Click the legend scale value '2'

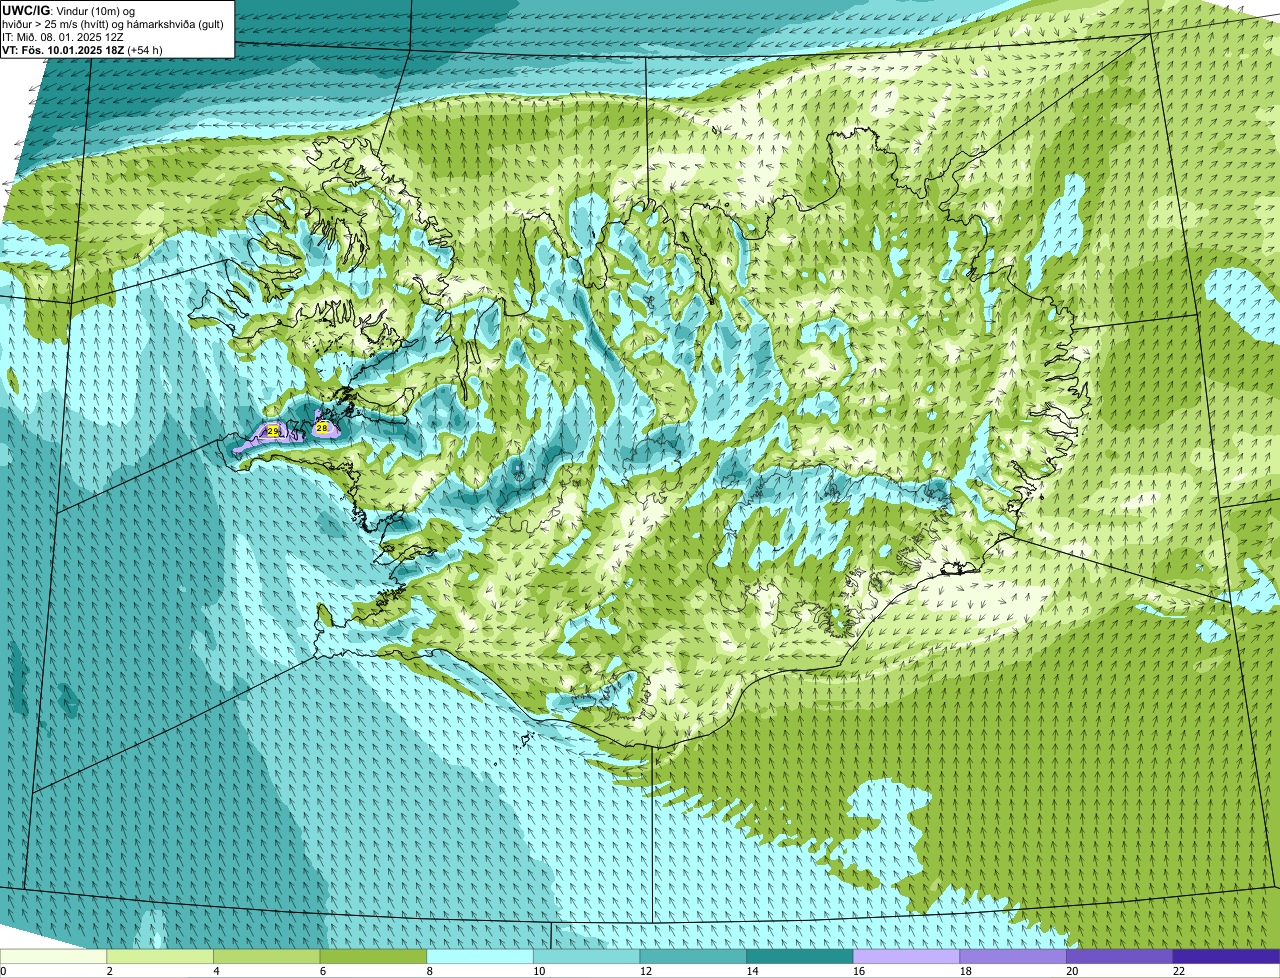pyautogui.click(x=109, y=971)
